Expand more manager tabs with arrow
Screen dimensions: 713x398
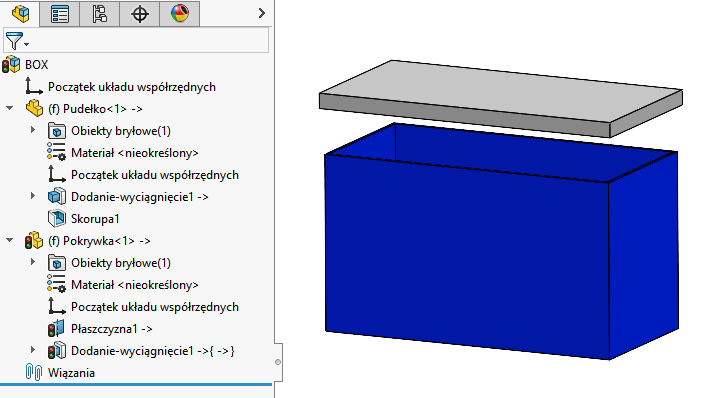(261, 13)
